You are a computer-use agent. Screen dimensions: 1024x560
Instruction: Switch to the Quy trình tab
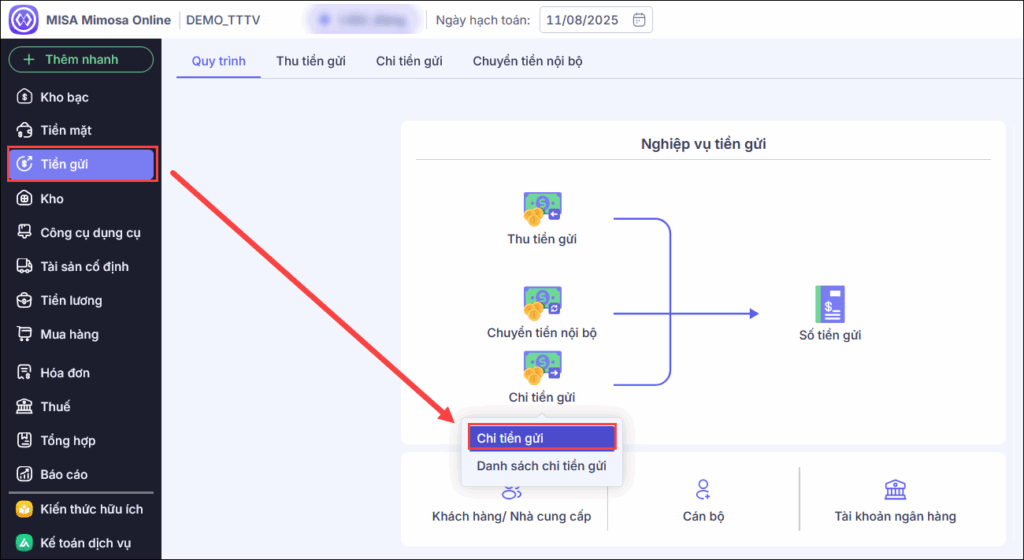pyautogui.click(x=219, y=61)
